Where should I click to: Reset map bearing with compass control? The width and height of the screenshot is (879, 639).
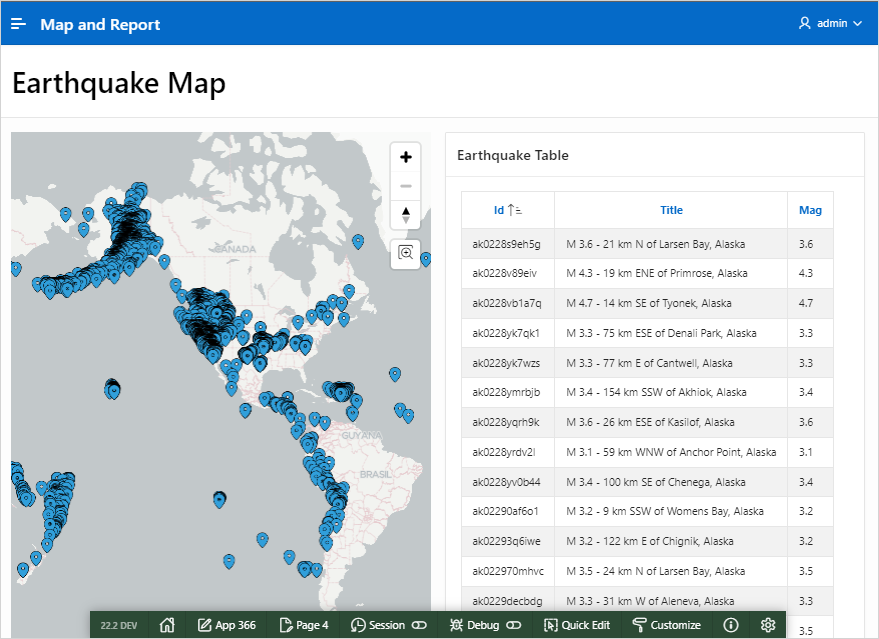pyautogui.click(x=405, y=214)
